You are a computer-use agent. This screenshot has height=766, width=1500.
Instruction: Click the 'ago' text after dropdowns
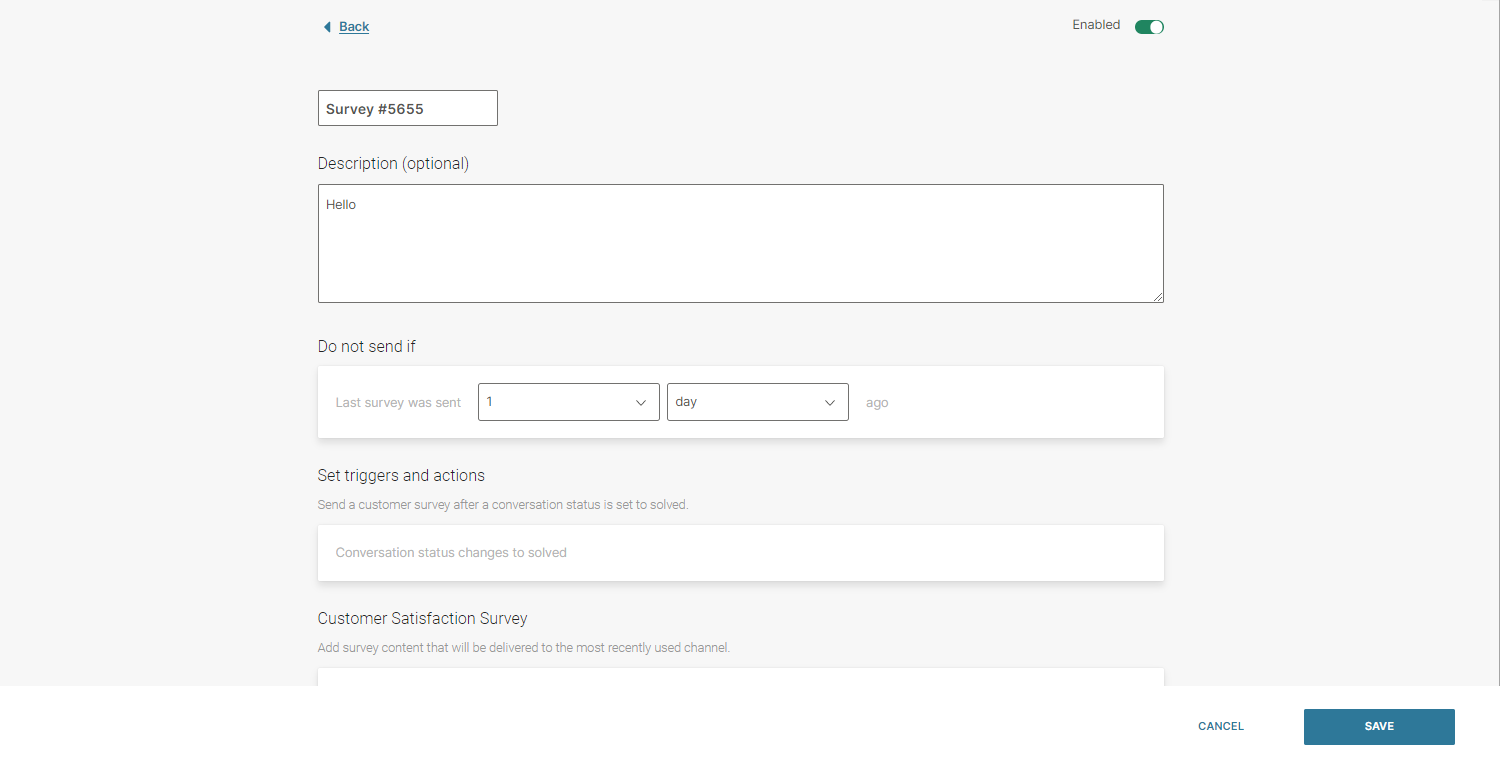pos(877,403)
